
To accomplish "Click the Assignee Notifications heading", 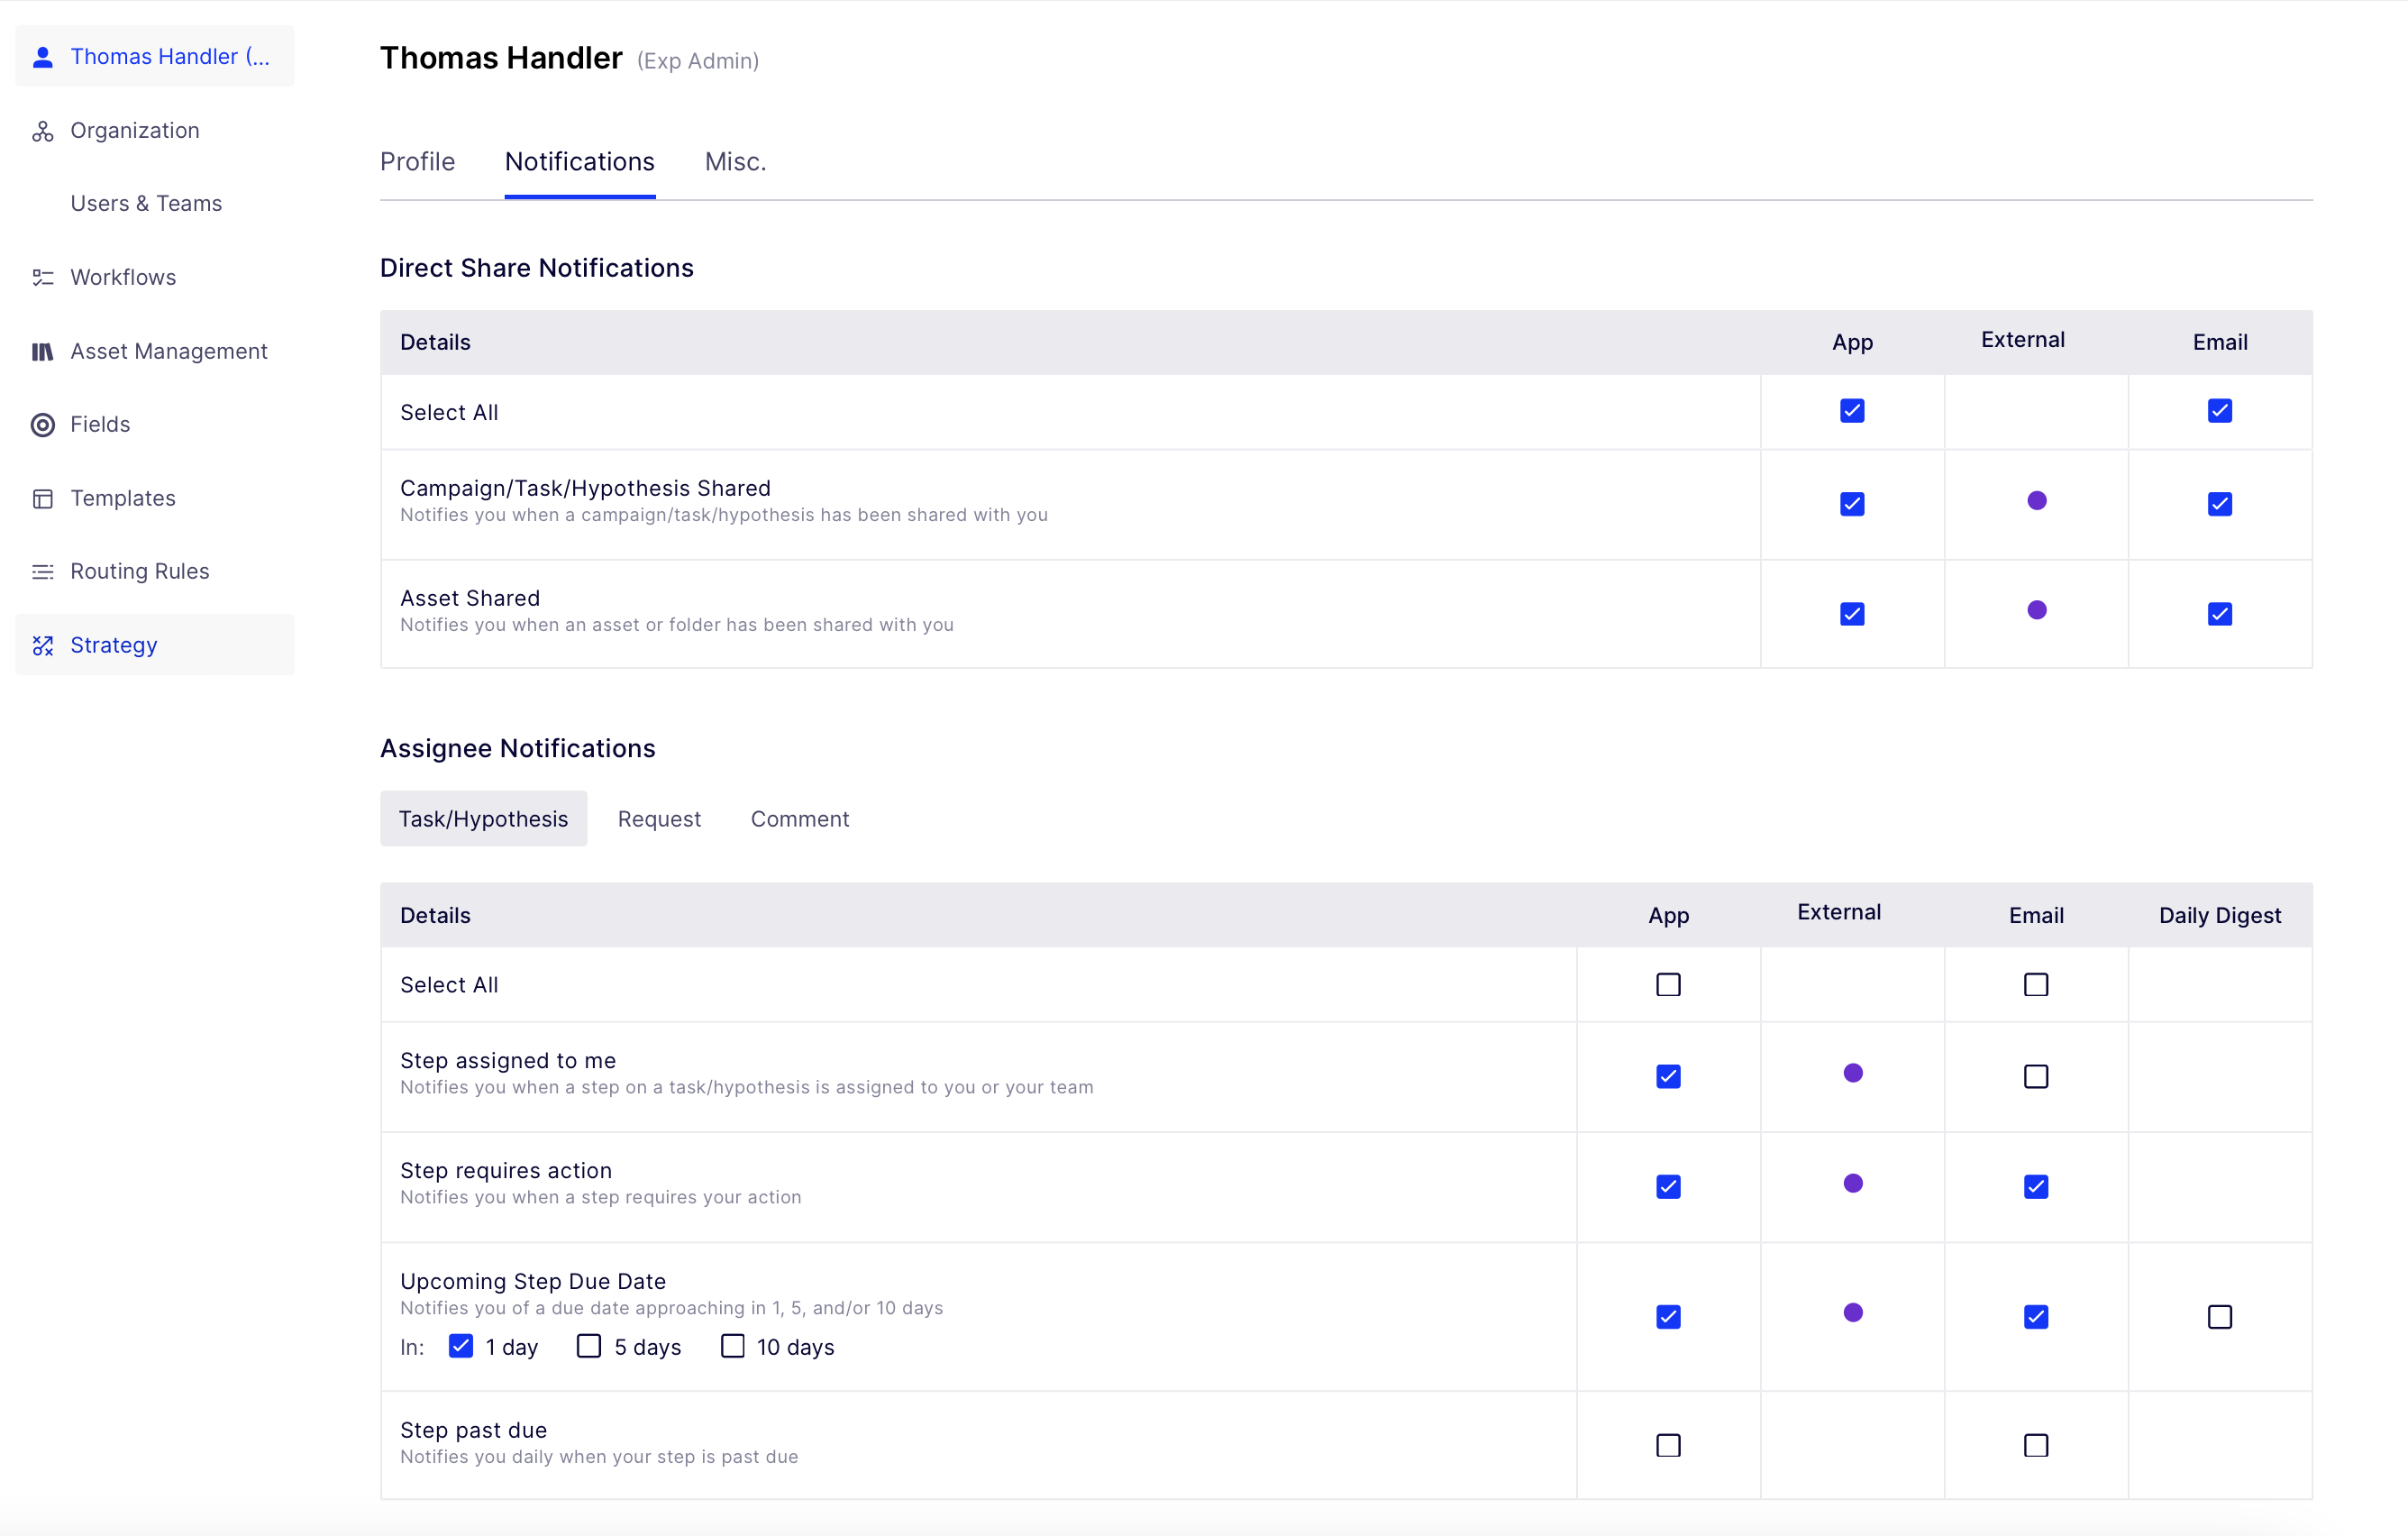I will pyautogui.click(x=517, y=749).
